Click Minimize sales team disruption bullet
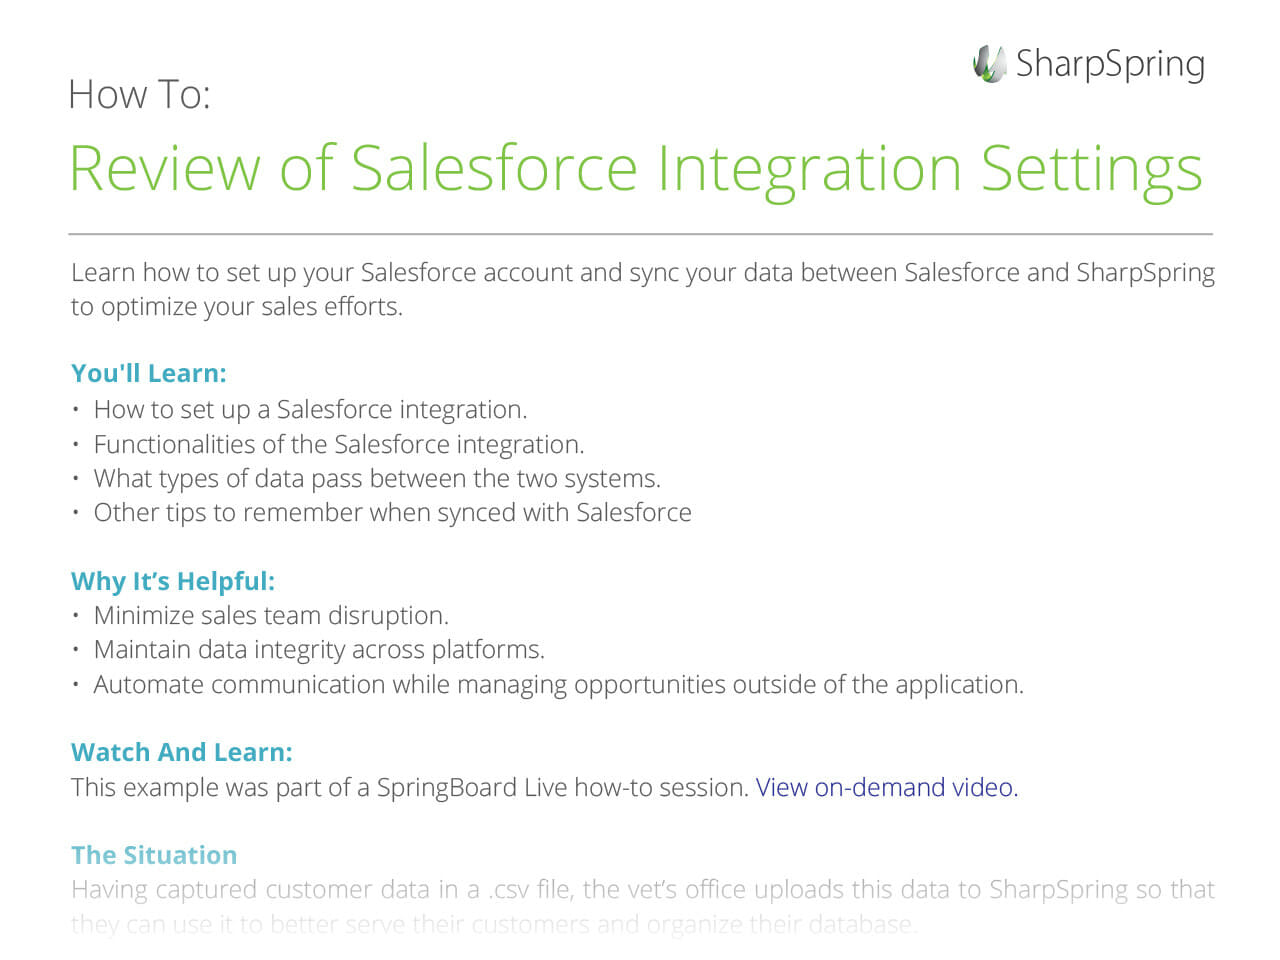This screenshot has height=960, width=1280. point(271,615)
